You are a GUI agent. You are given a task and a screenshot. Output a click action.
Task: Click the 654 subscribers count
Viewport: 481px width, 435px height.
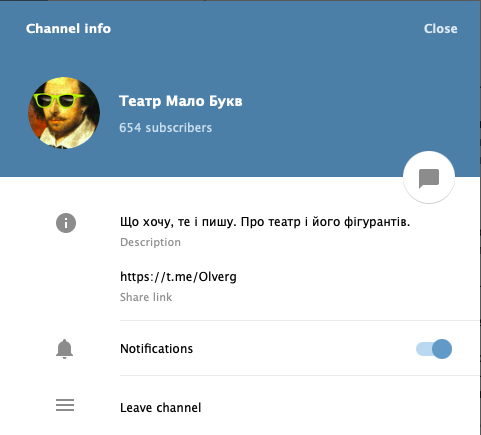click(x=165, y=128)
